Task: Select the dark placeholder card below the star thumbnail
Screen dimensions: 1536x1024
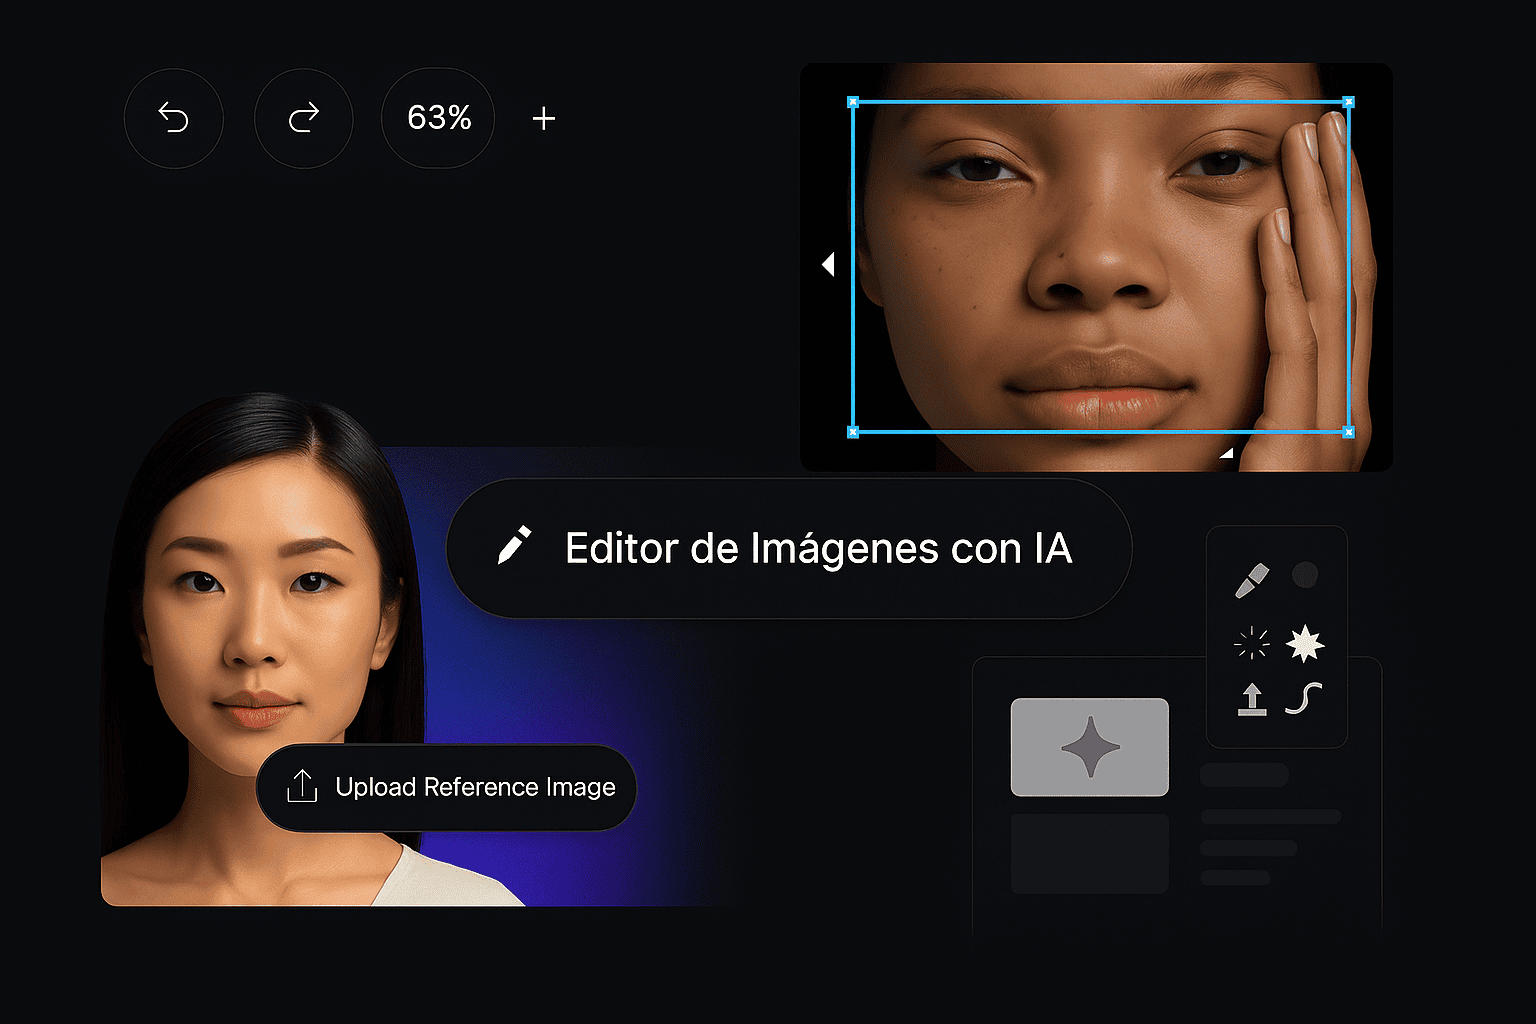Action: click(1090, 853)
